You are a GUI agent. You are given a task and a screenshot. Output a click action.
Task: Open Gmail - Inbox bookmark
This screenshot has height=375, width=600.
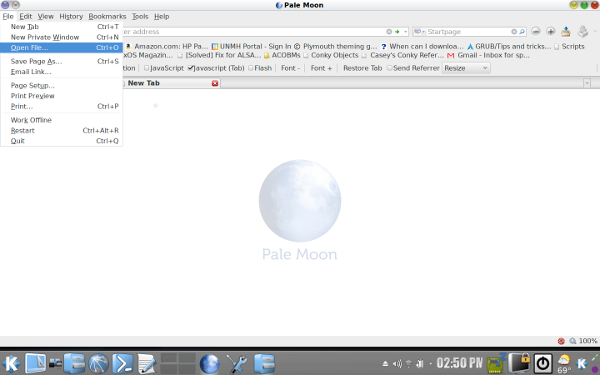[489, 55]
